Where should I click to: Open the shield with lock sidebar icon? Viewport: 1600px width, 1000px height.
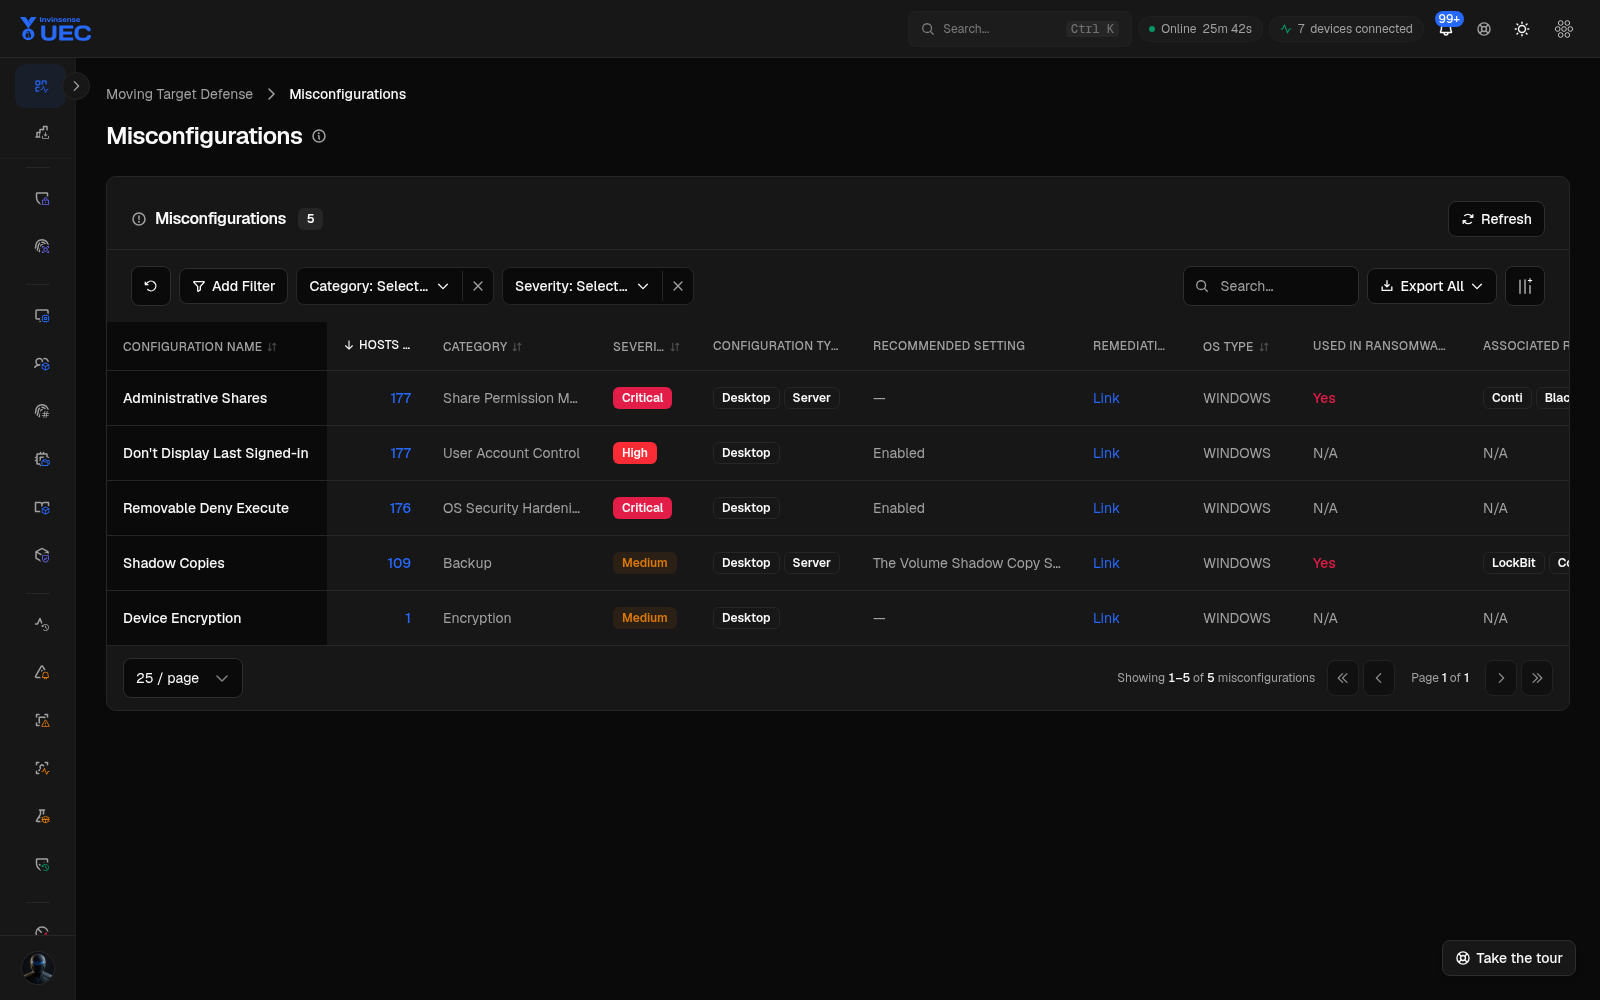pyautogui.click(x=41, y=199)
